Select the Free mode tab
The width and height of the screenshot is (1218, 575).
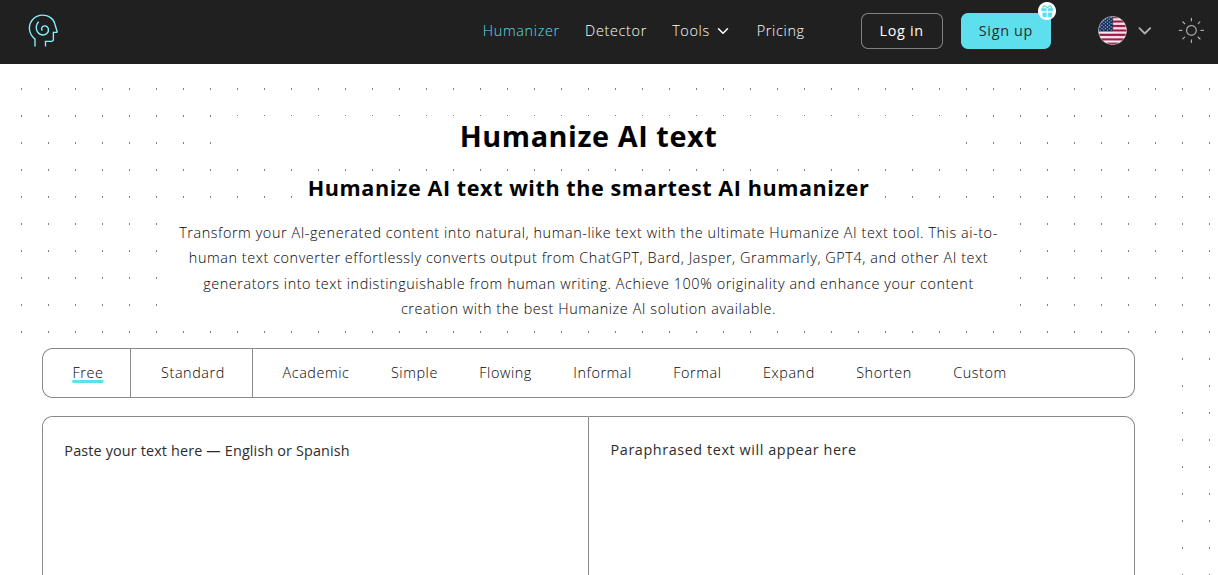(x=88, y=373)
